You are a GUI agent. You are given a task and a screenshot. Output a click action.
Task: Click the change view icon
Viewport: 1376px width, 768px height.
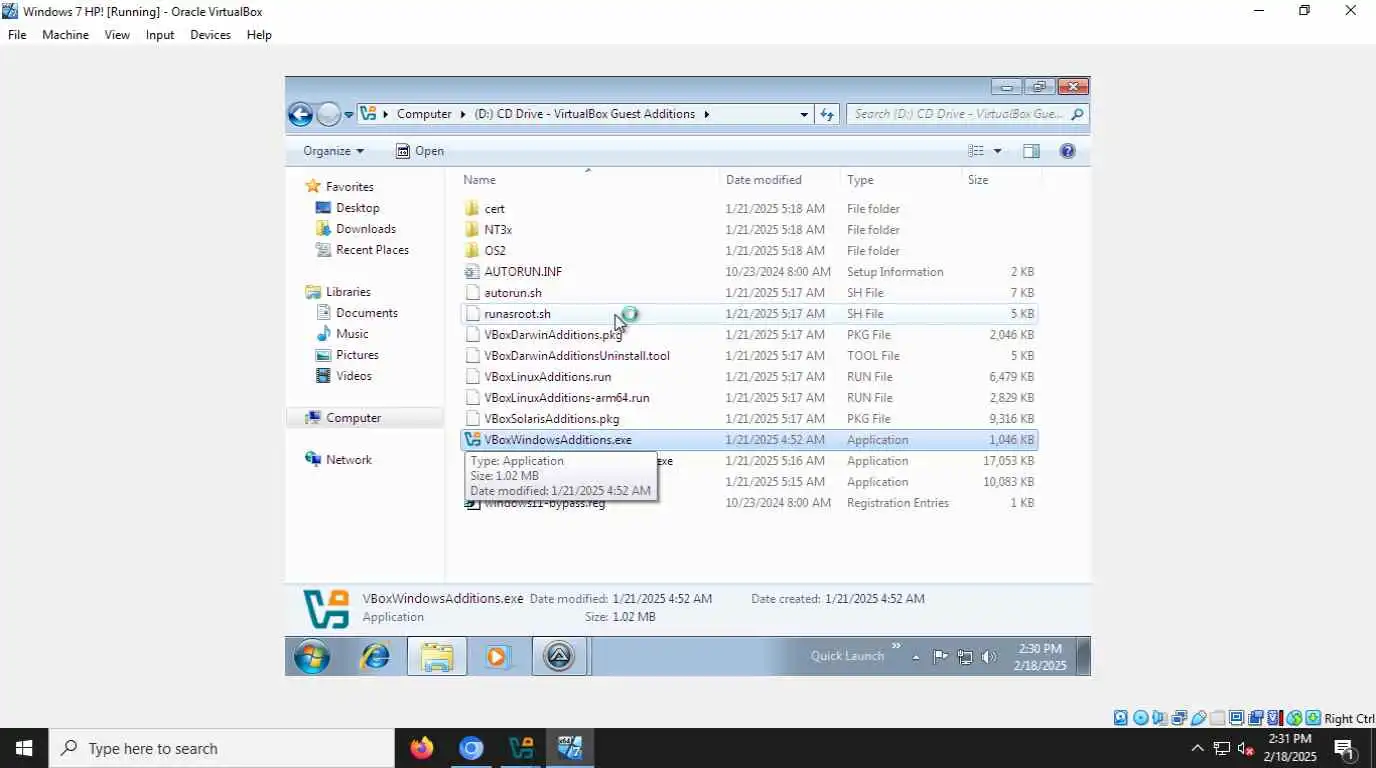click(x=976, y=151)
